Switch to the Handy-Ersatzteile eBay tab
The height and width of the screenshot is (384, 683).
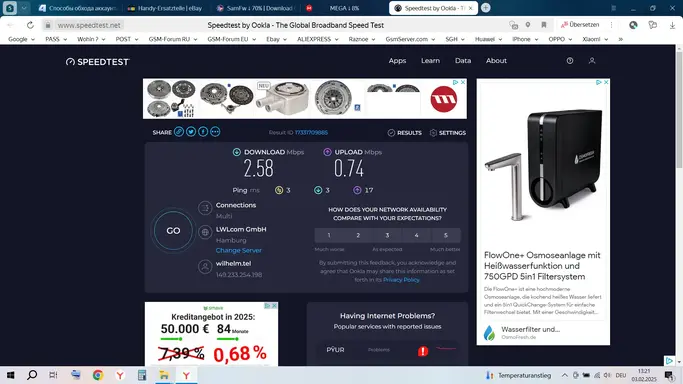click(166, 8)
